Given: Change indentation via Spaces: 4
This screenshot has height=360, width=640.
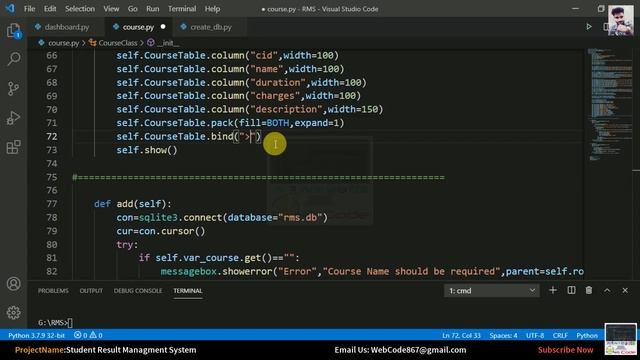Looking at the screenshot, I should tap(503, 335).
